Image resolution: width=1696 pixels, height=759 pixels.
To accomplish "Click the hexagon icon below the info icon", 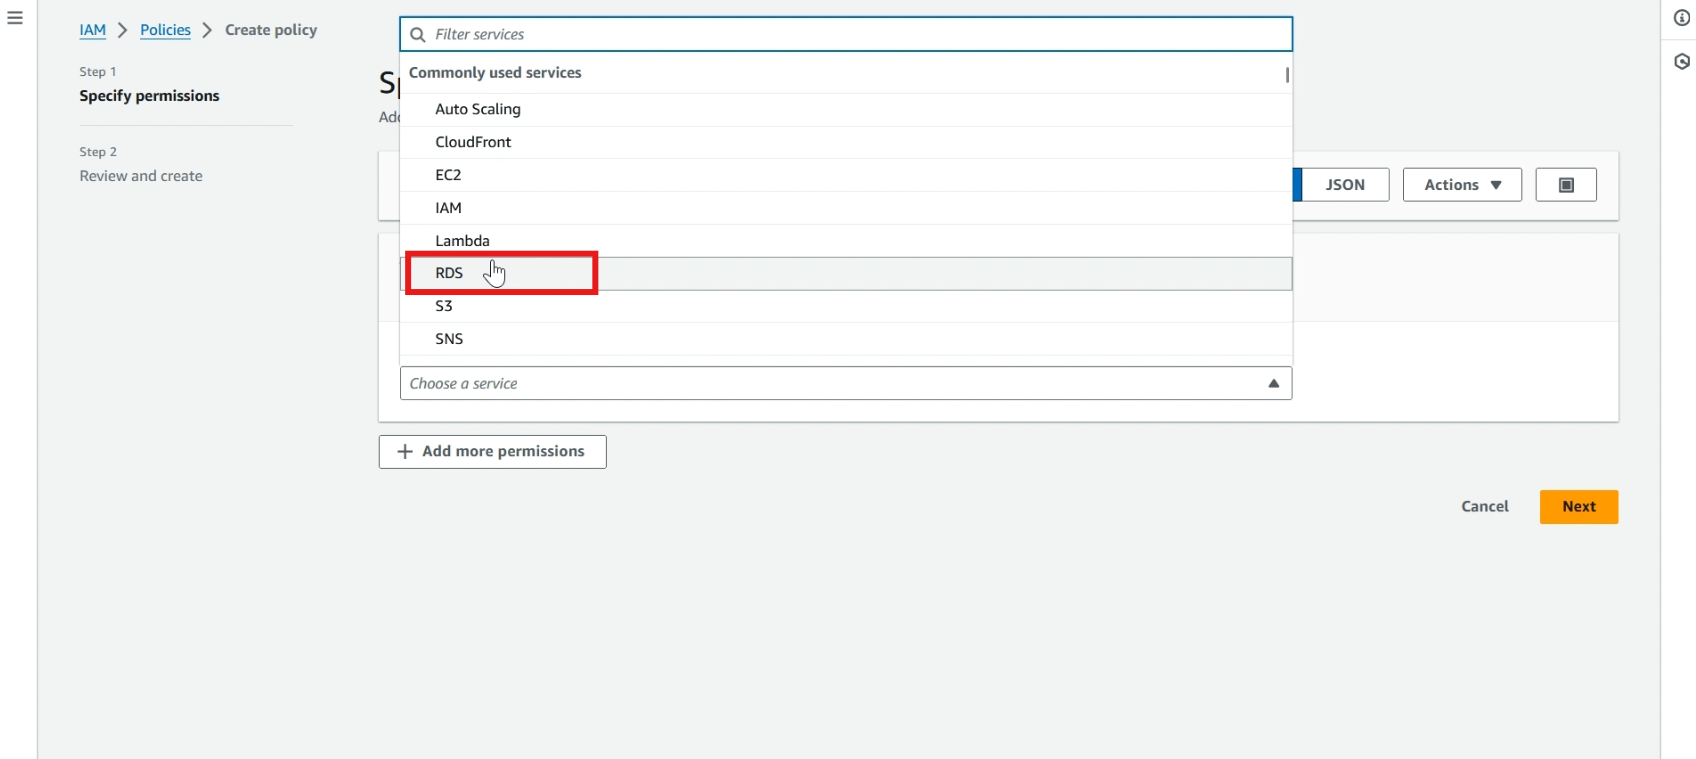I will tap(1682, 62).
